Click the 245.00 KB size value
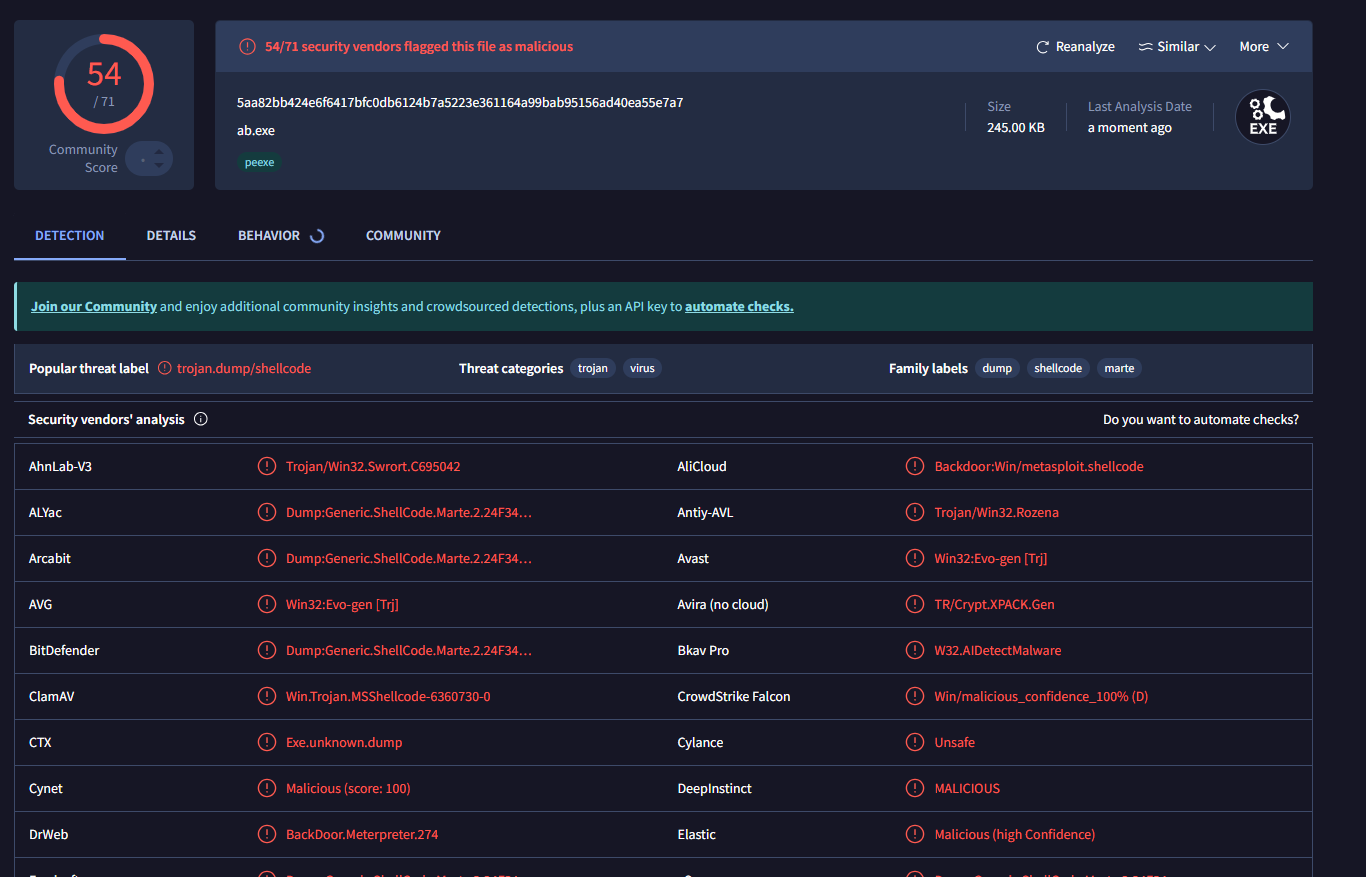 (1016, 128)
